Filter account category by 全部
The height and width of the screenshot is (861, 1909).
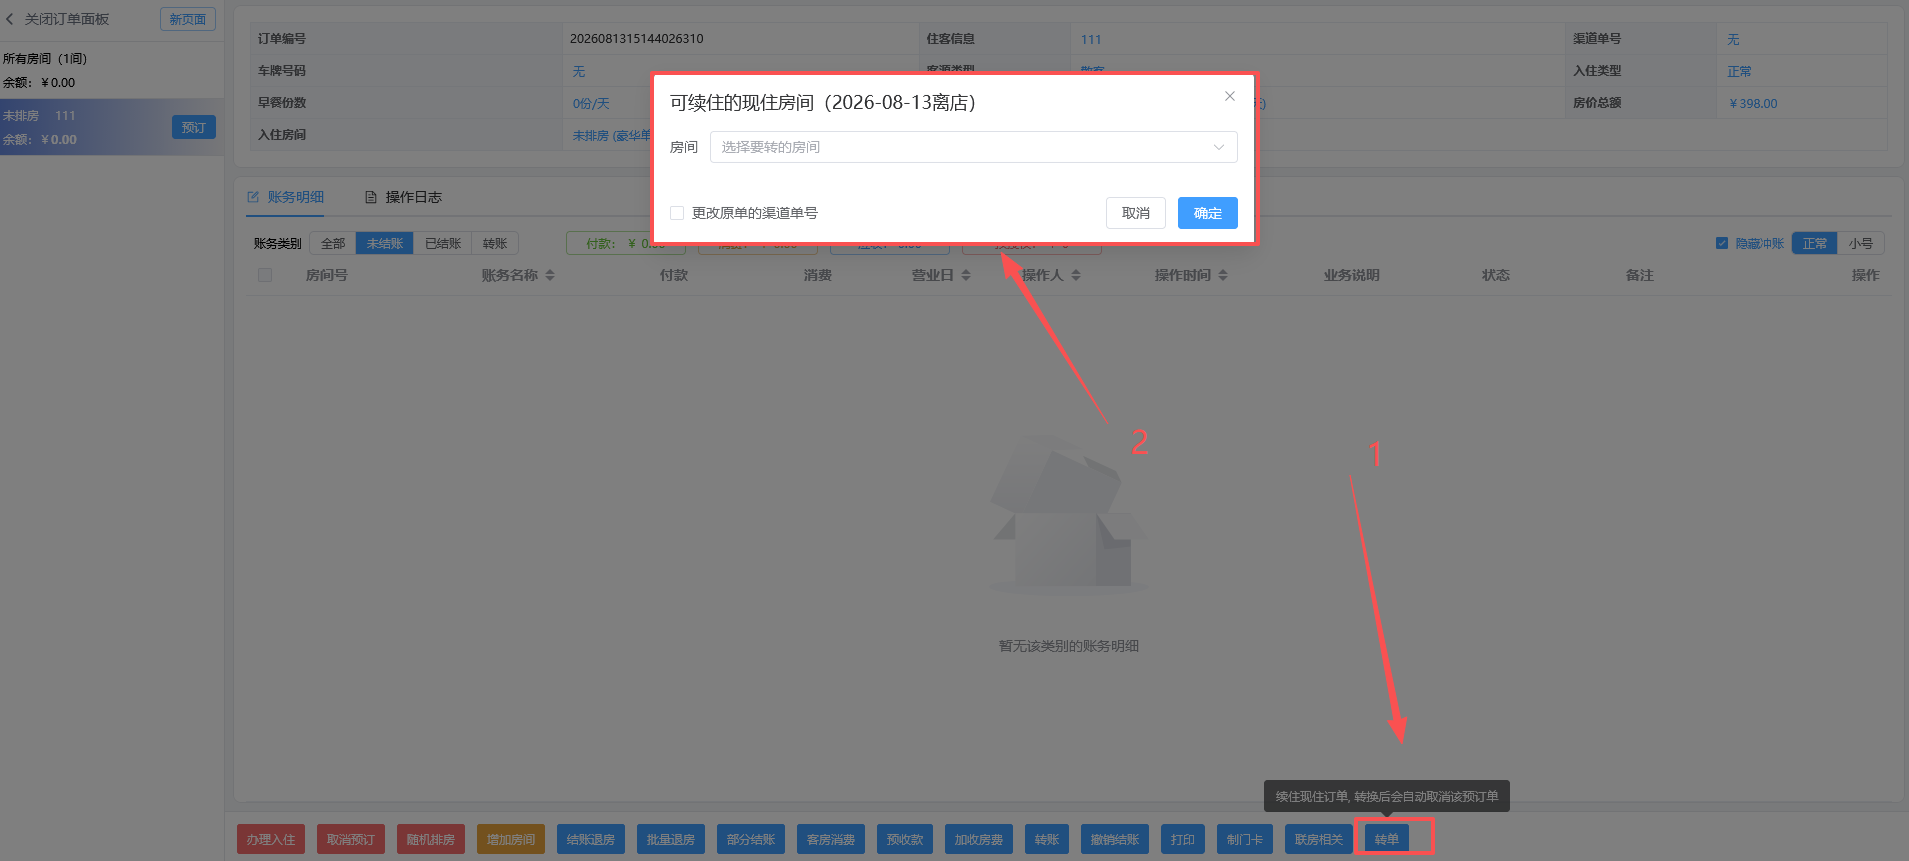[333, 243]
